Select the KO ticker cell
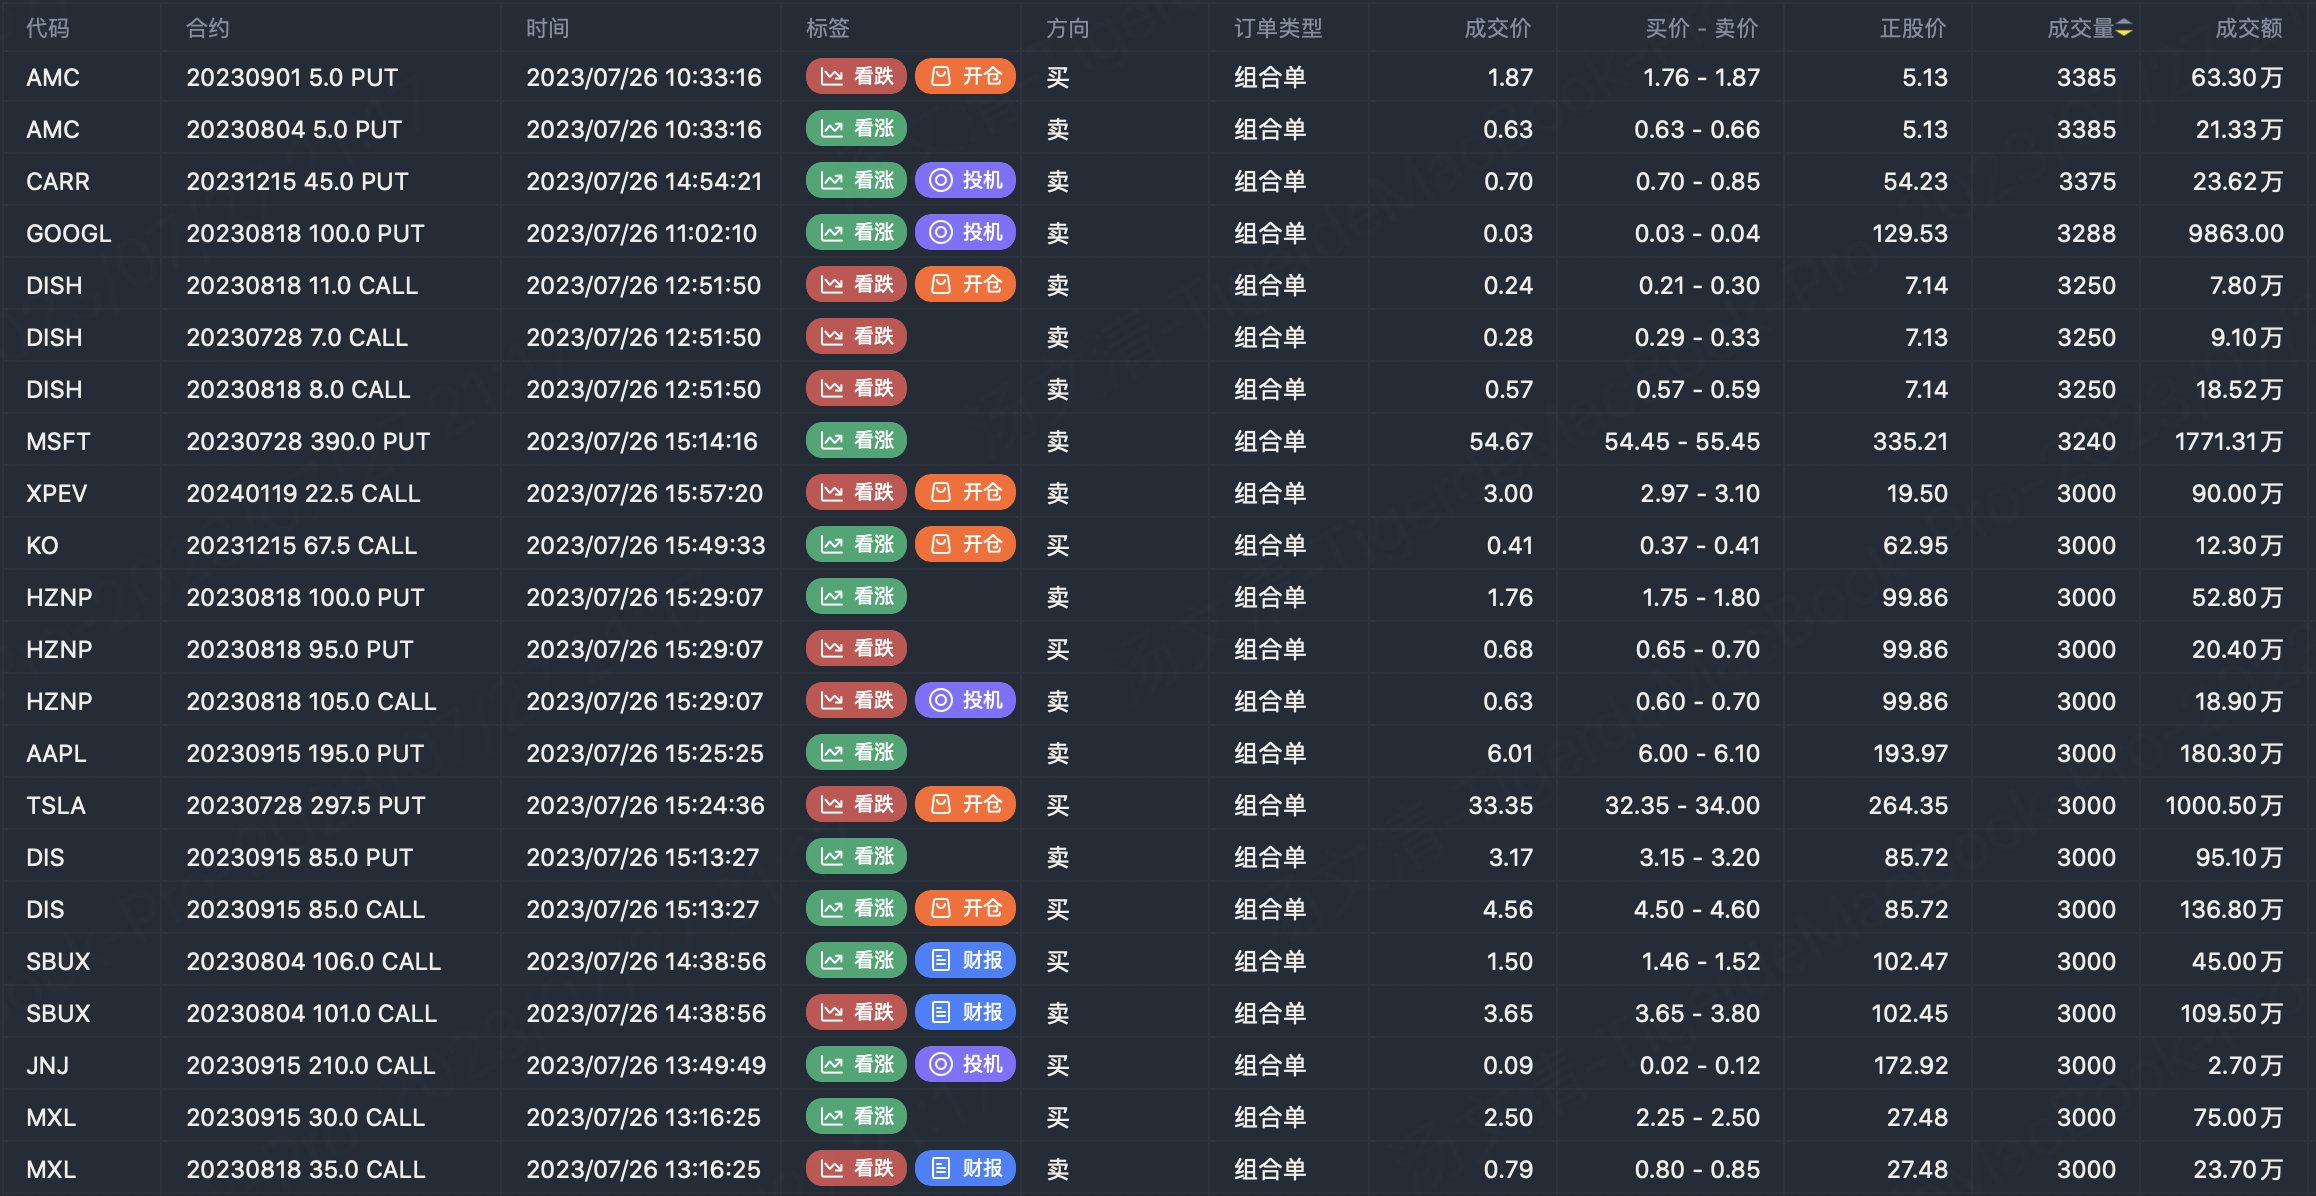The height and width of the screenshot is (1196, 2316). [42, 545]
